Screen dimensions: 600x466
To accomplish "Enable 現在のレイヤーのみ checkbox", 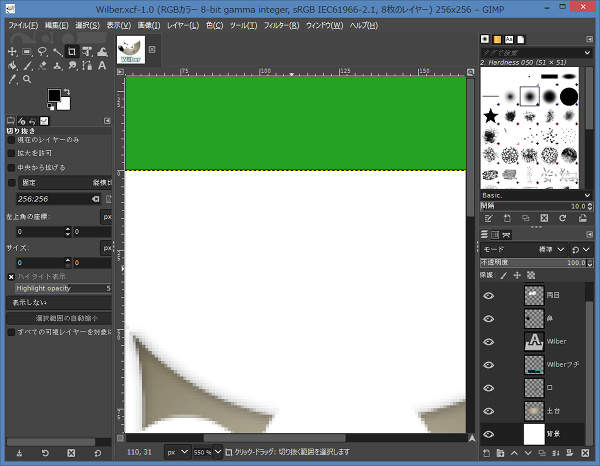I will 12,140.
